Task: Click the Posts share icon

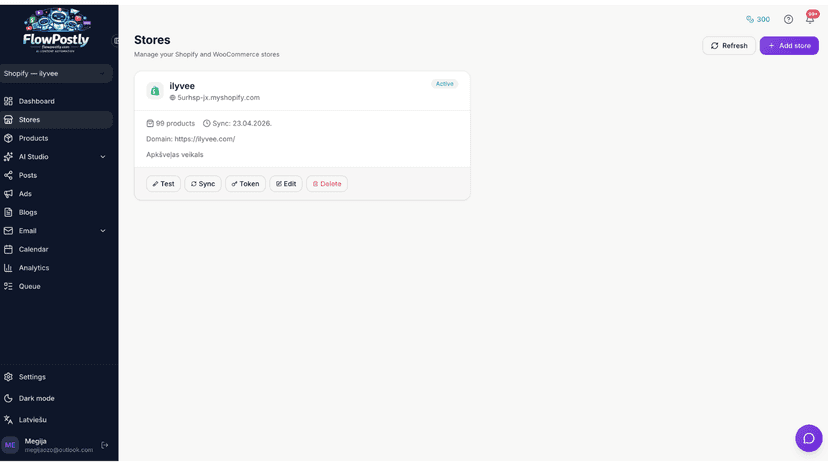Action: (8, 175)
